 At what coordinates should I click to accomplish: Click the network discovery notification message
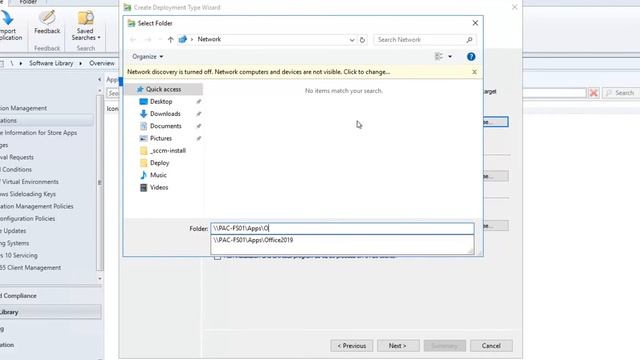click(x=258, y=72)
